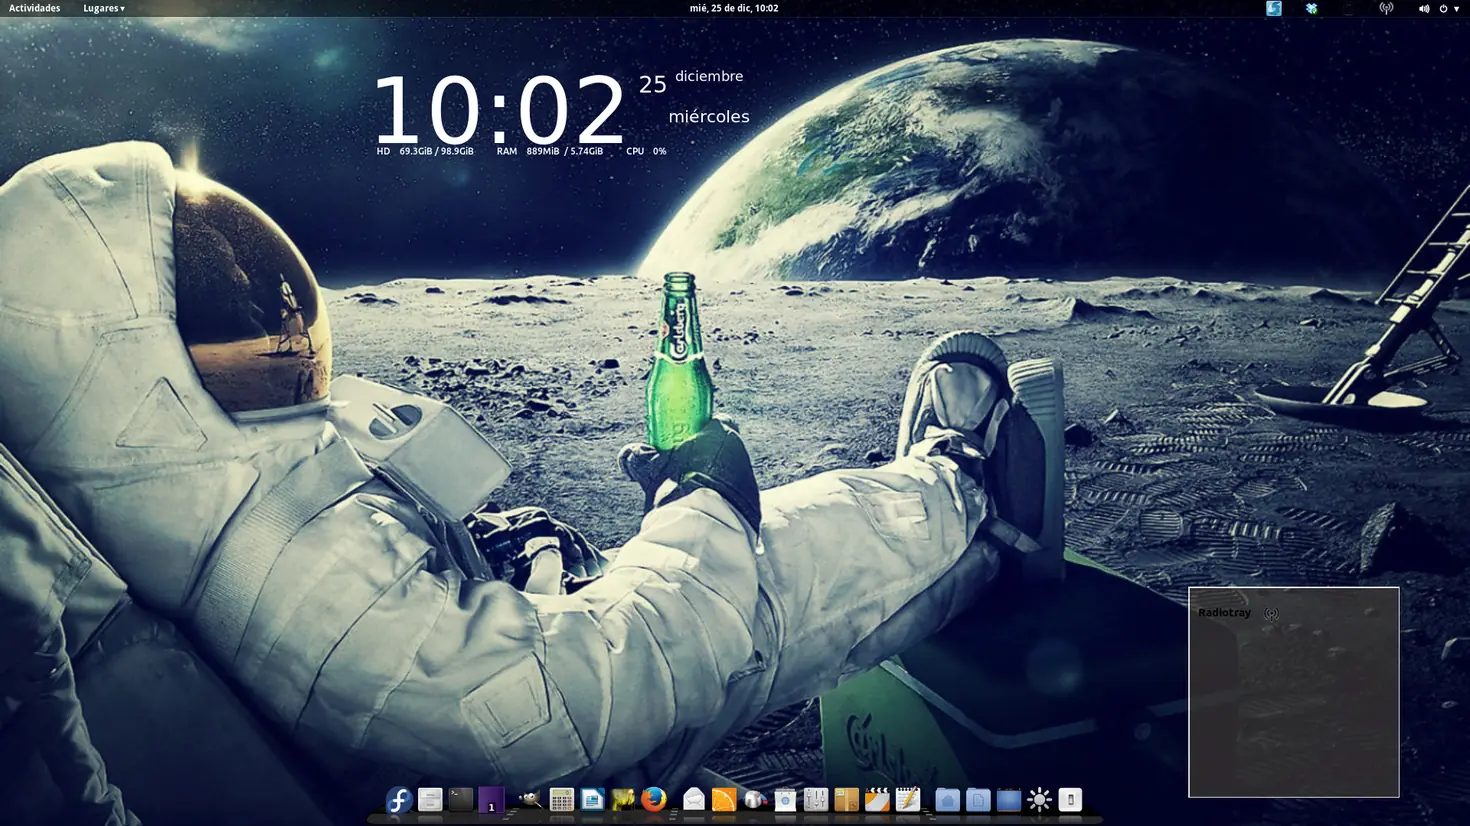Open the home folder icon in the dock
The width and height of the screenshot is (1470, 826).
coord(948,800)
